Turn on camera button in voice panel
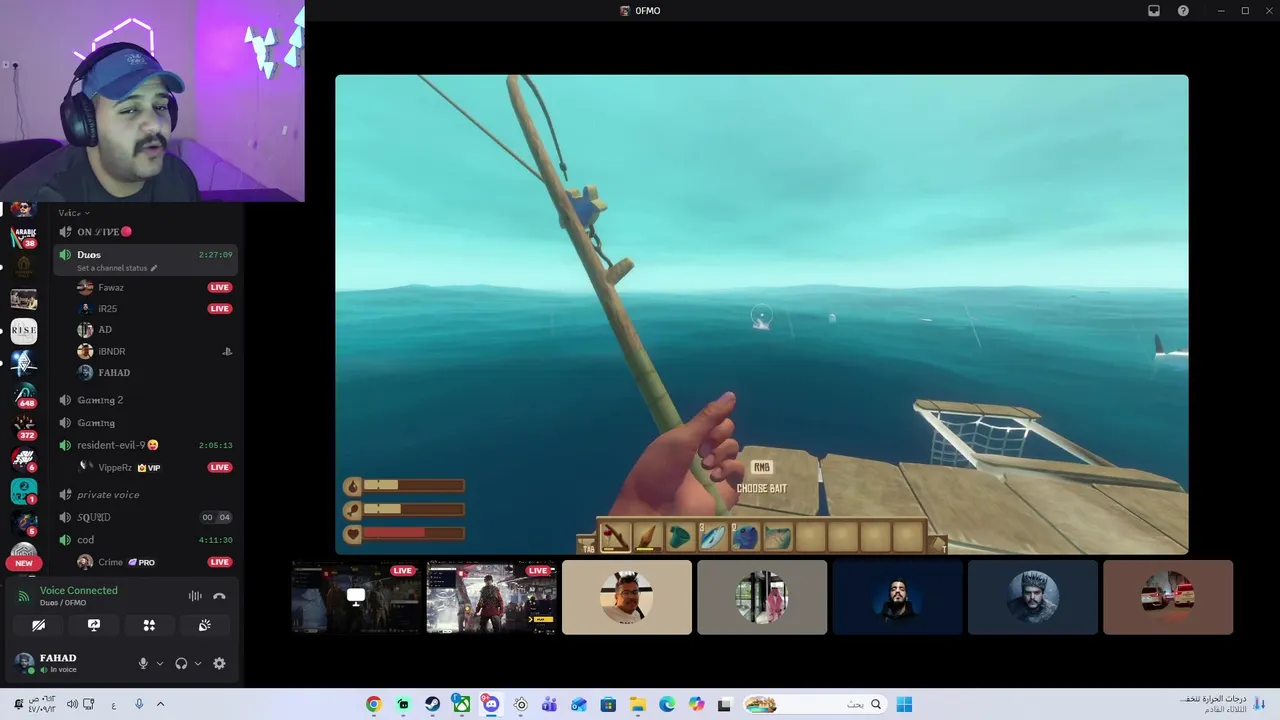The height and width of the screenshot is (720, 1280). pos(38,625)
